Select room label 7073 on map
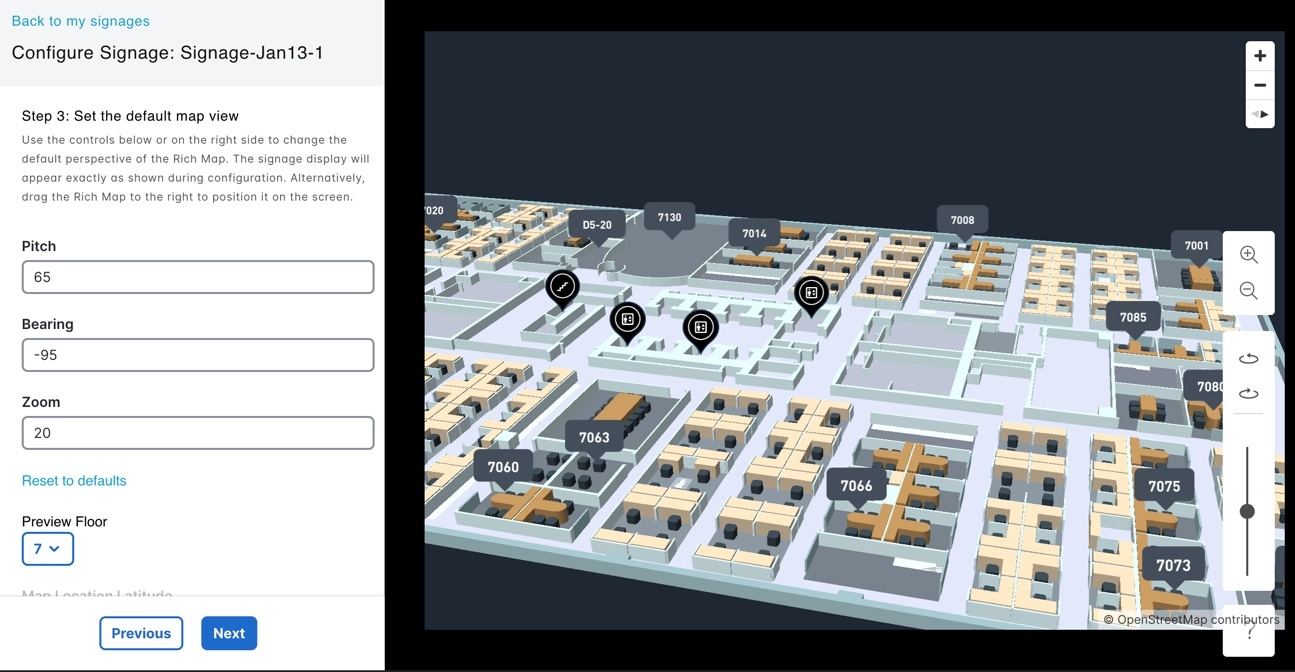Viewport: 1295px width, 672px height. click(1173, 565)
